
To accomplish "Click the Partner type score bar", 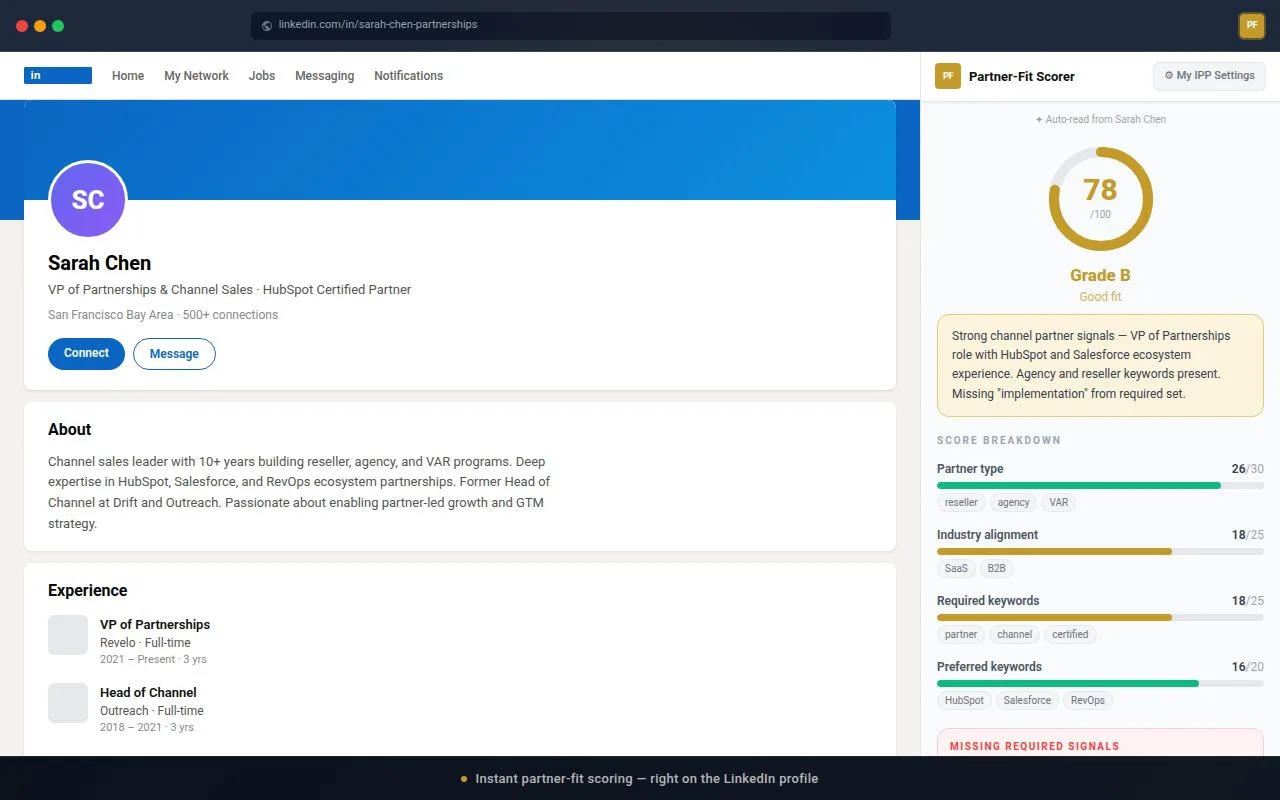I will (x=1100, y=485).
